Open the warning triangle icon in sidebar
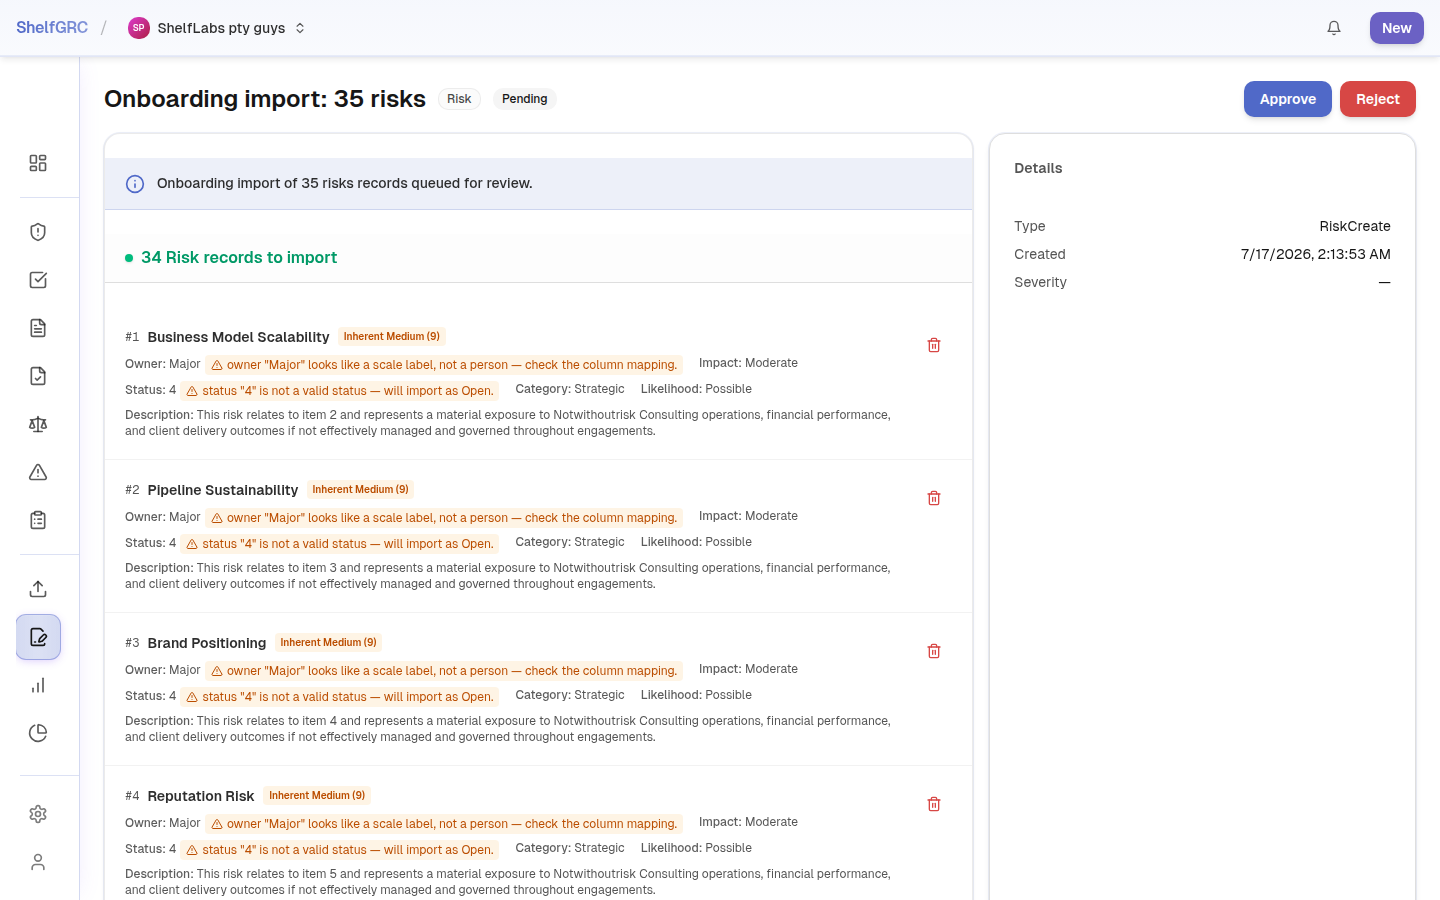Screen dimensions: 1440x900 coord(38,472)
